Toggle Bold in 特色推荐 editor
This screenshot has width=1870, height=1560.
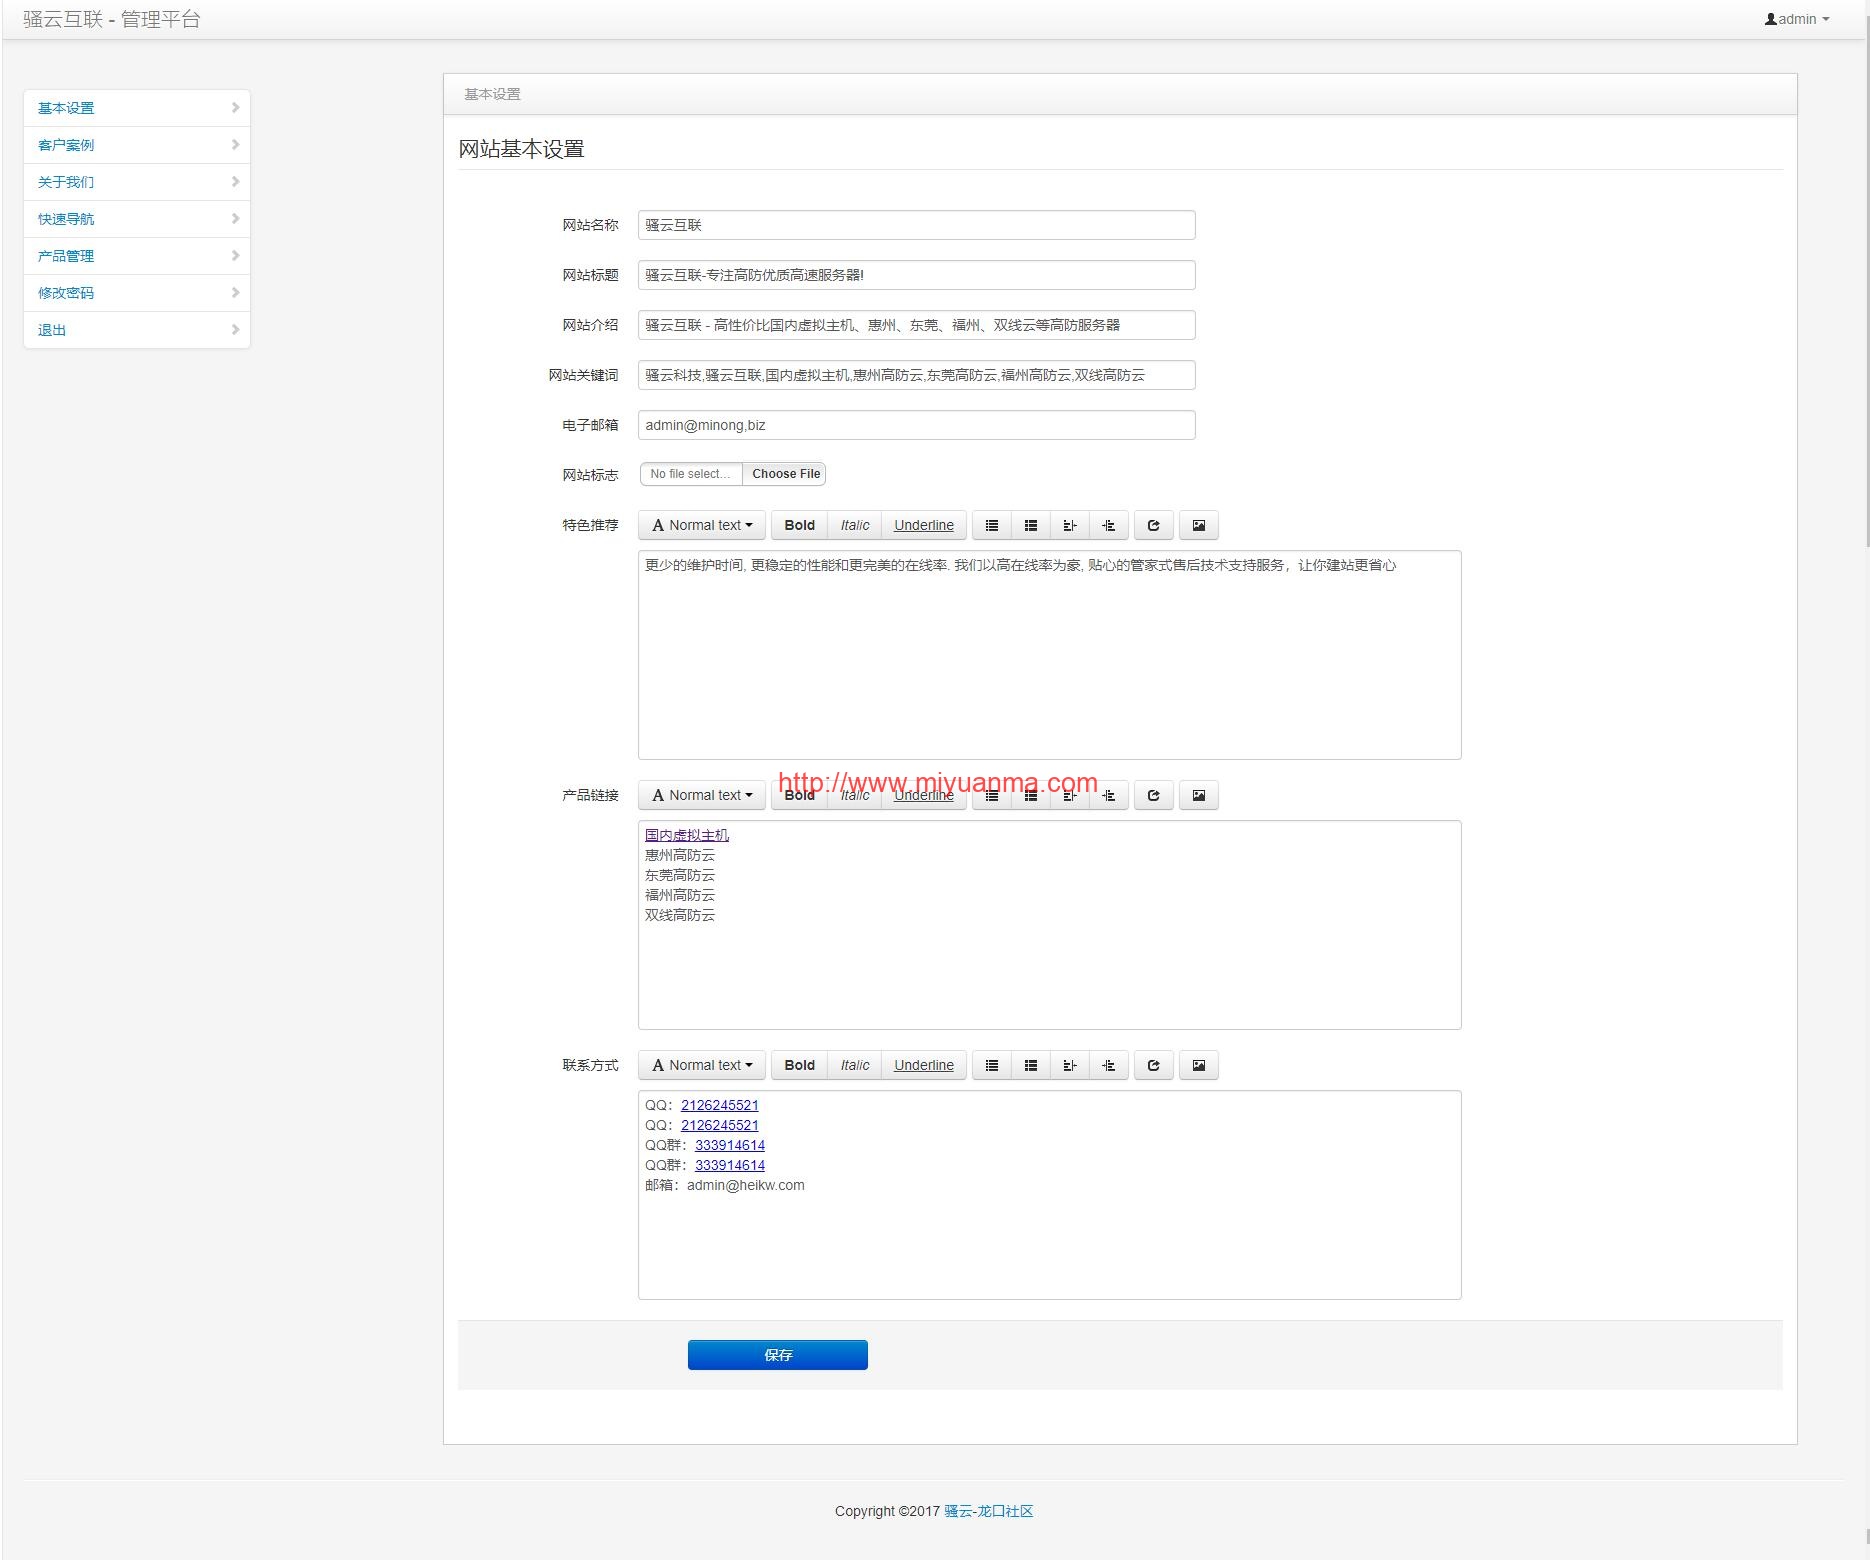click(799, 525)
